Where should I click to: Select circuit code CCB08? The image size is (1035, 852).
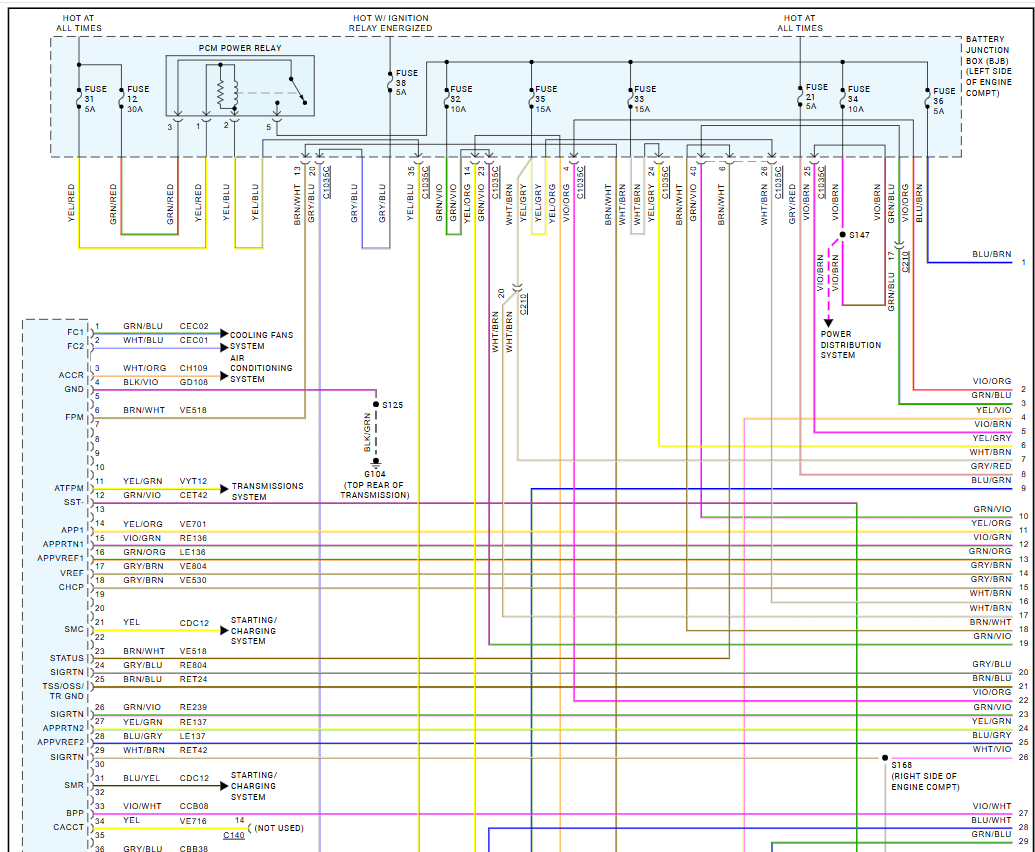(193, 806)
